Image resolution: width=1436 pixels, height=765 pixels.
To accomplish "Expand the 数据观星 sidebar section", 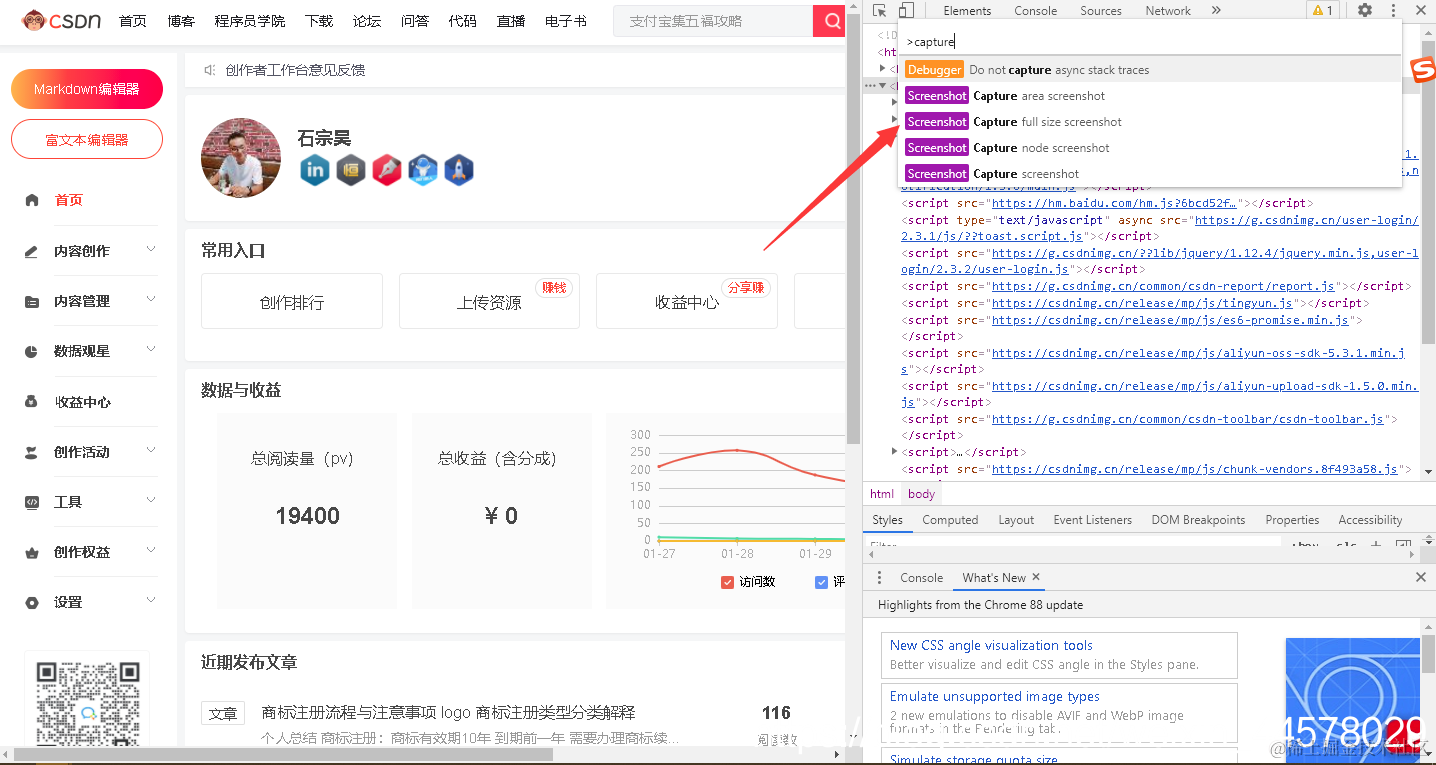I will (151, 349).
